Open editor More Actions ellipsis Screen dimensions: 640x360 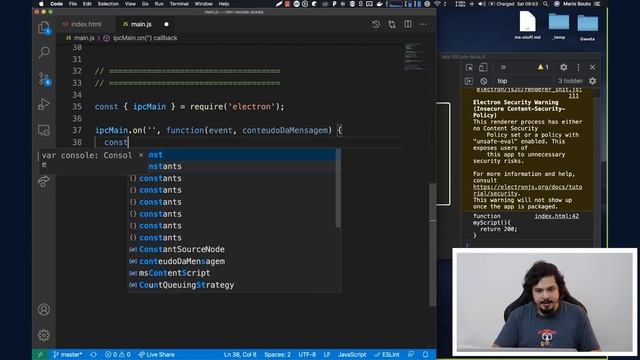pyautogui.click(x=424, y=24)
